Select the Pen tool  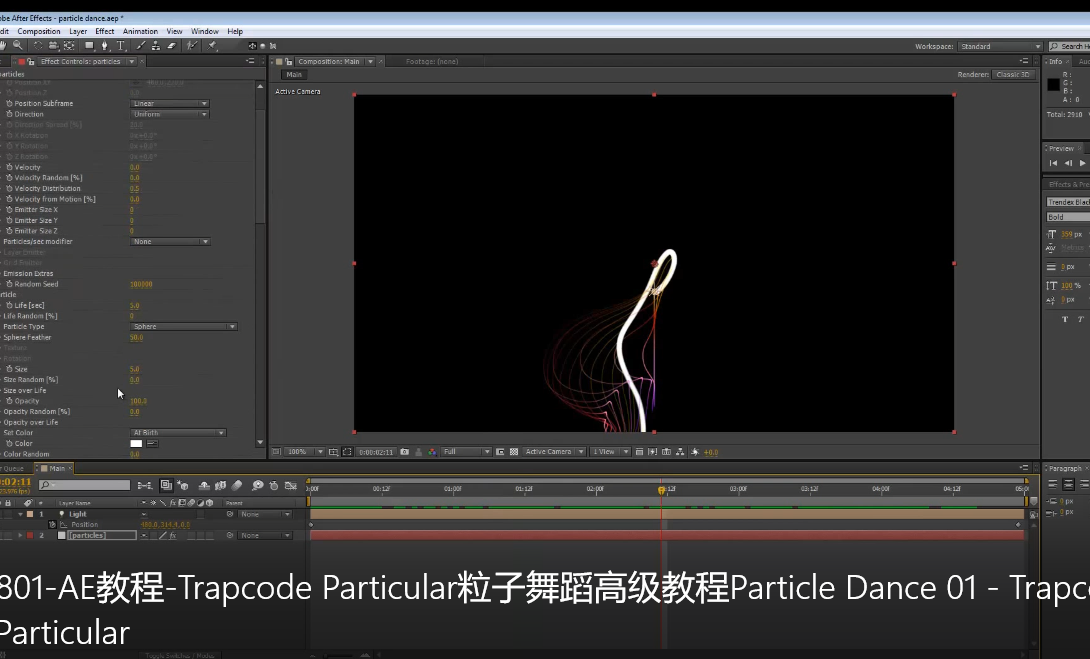pos(104,46)
